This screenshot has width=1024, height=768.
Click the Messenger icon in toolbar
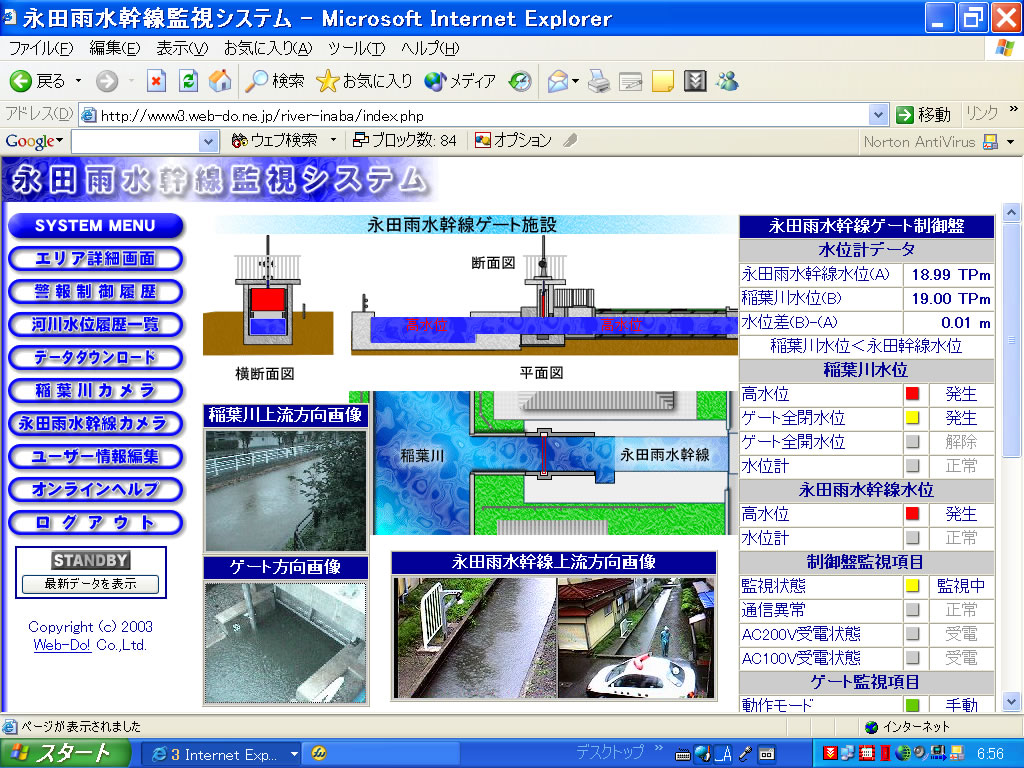tap(727, 81)
